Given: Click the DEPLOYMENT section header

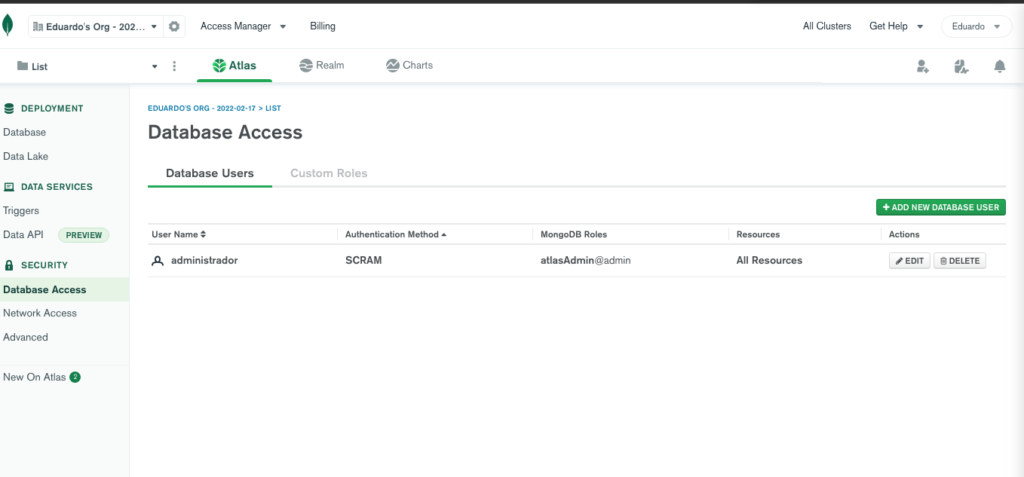Looking at the screenshot, I should [44, 108].
